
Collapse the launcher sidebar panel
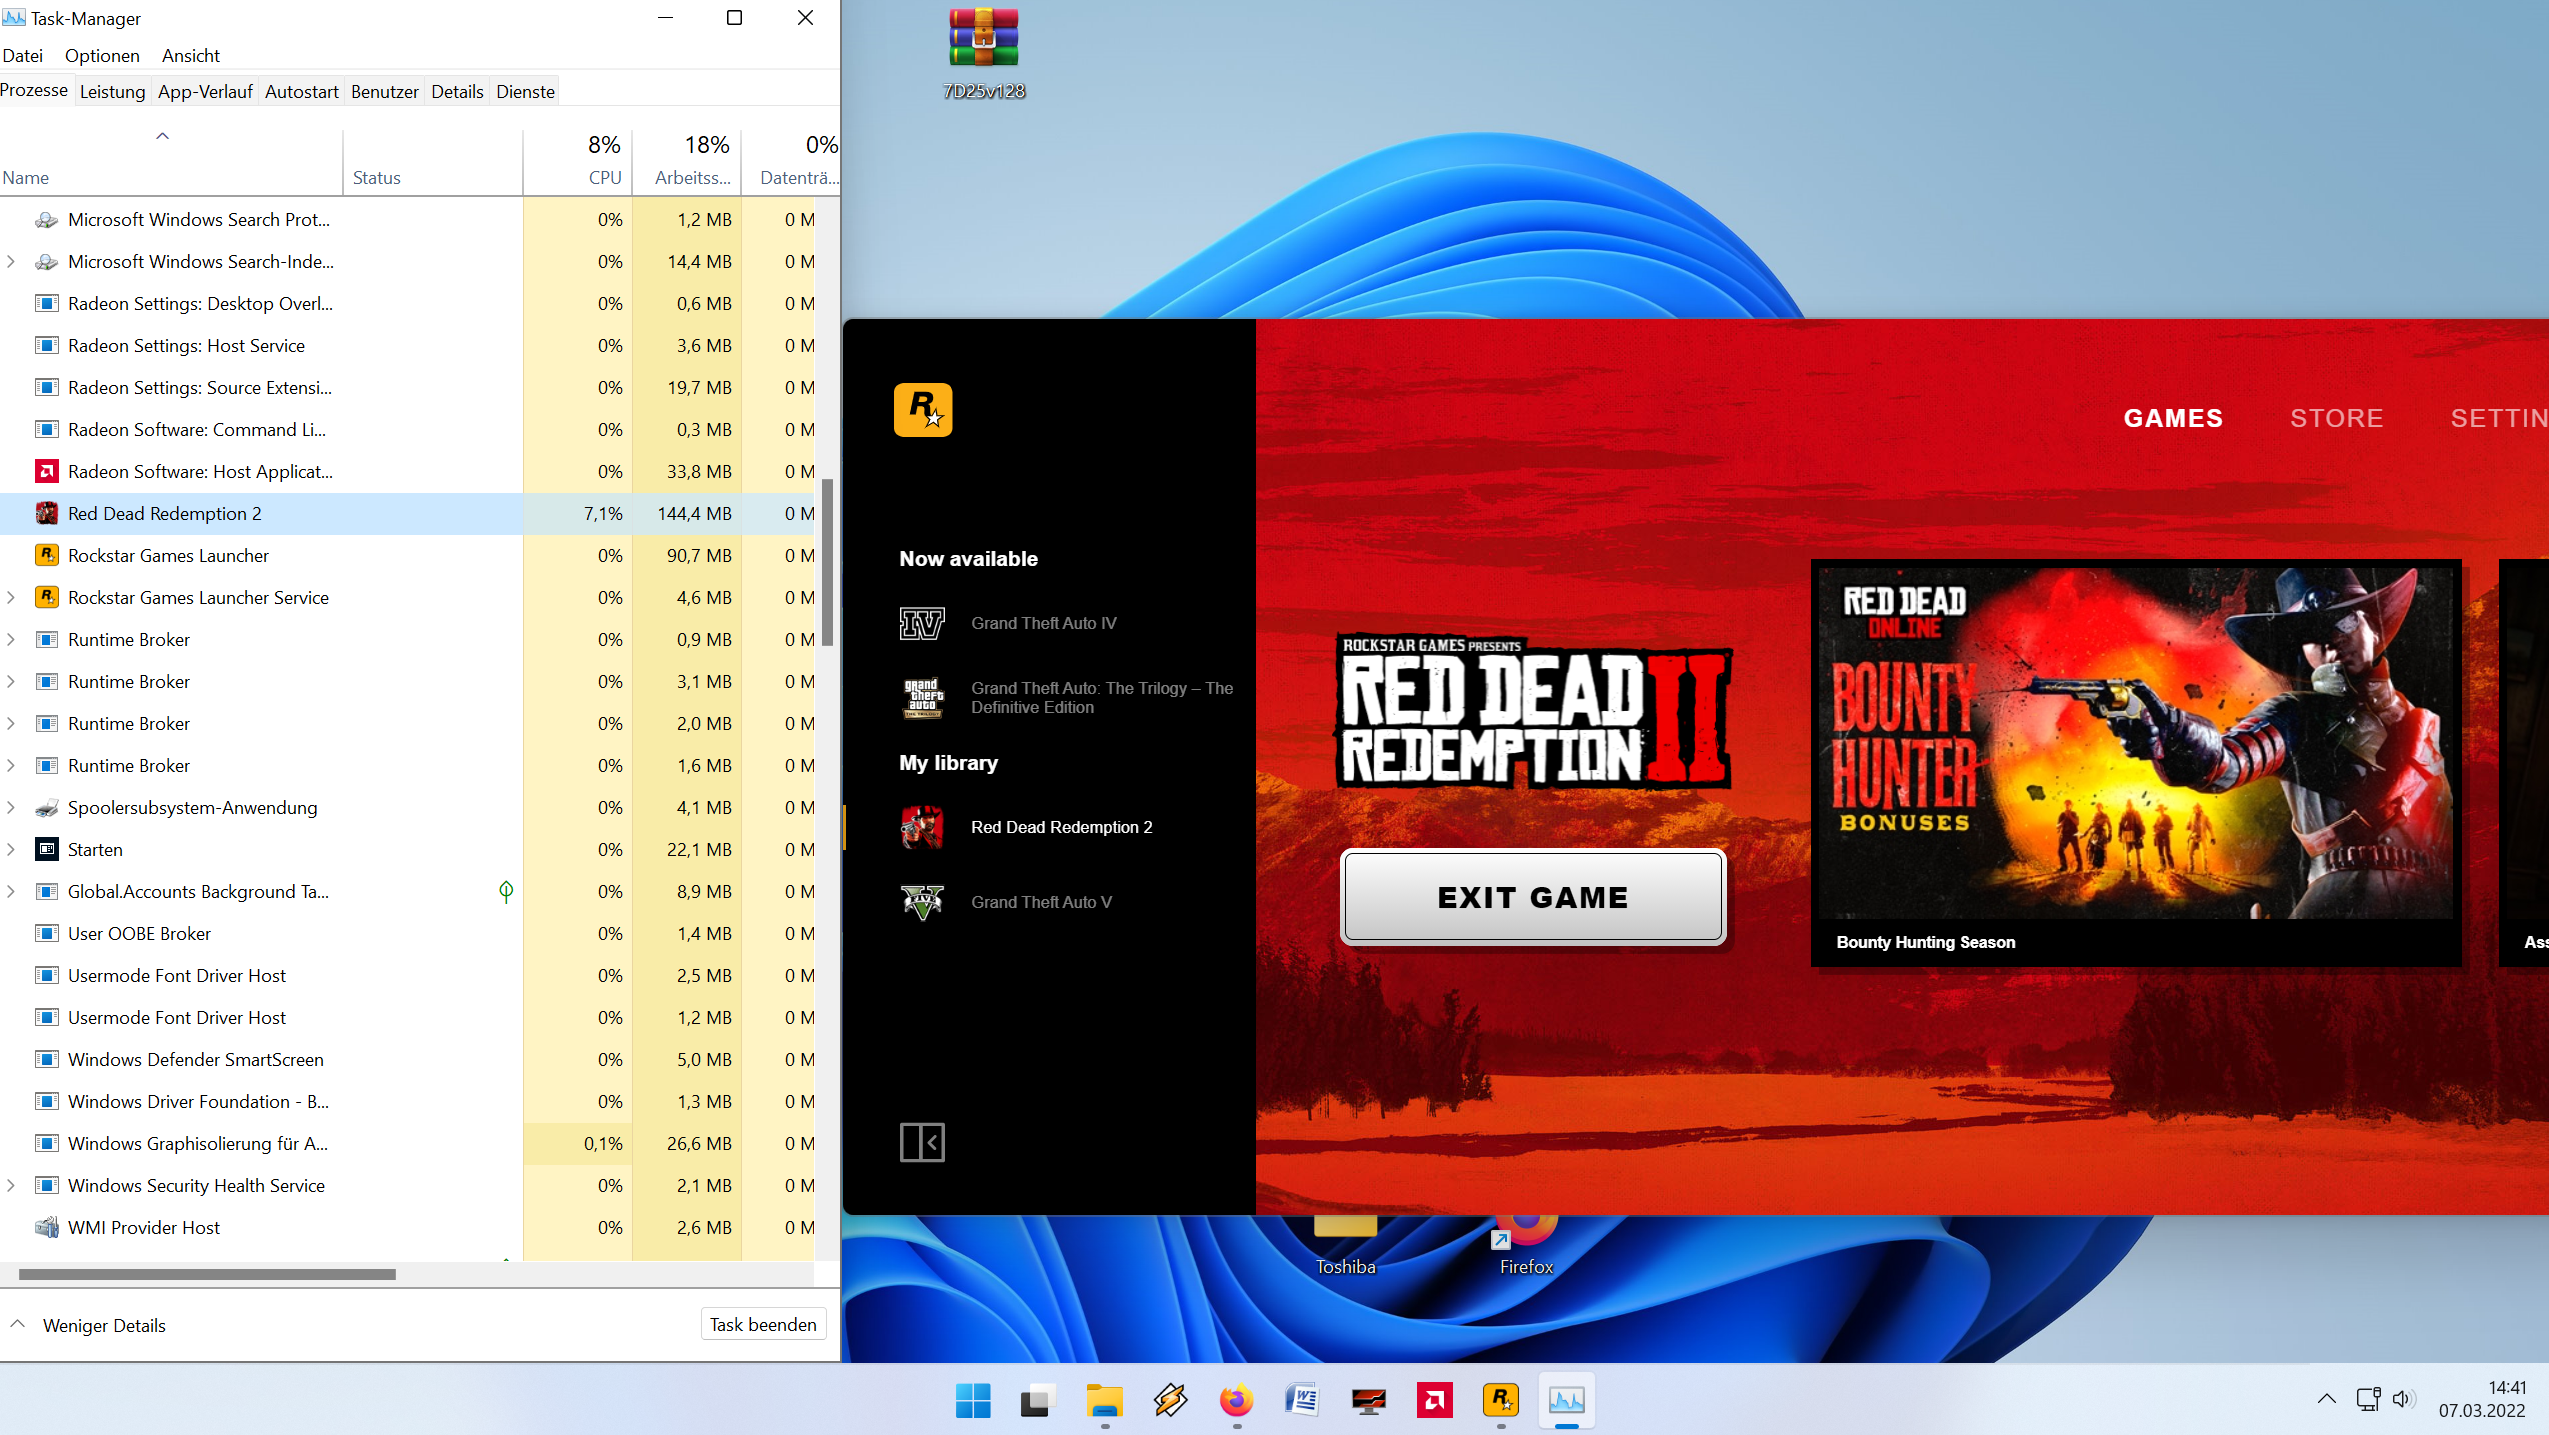[x=921, y=1141]
